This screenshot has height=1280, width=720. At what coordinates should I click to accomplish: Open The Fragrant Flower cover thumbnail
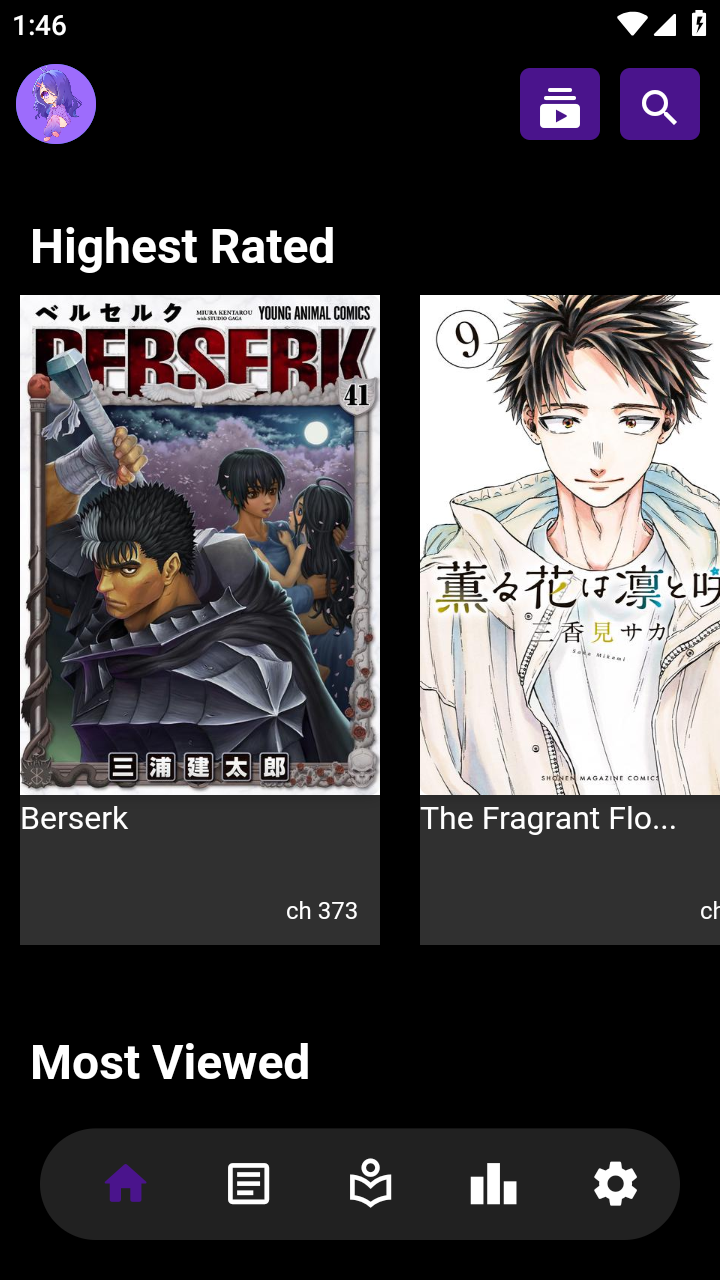(x=570, y=545)
